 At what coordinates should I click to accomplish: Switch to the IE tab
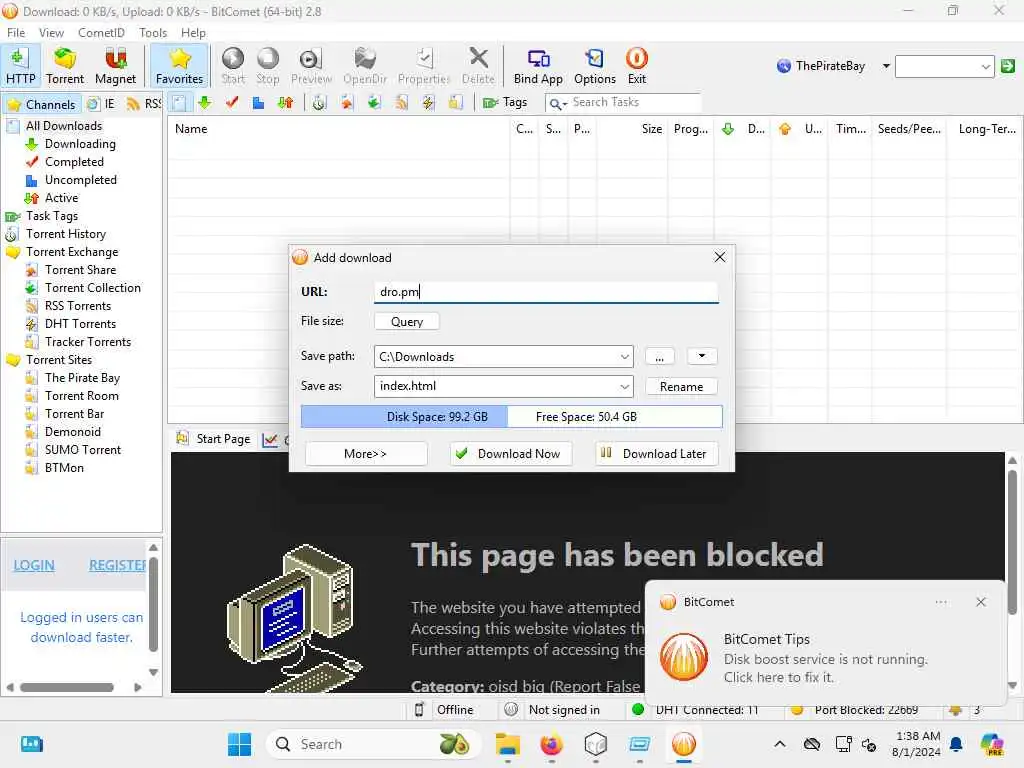101,104
